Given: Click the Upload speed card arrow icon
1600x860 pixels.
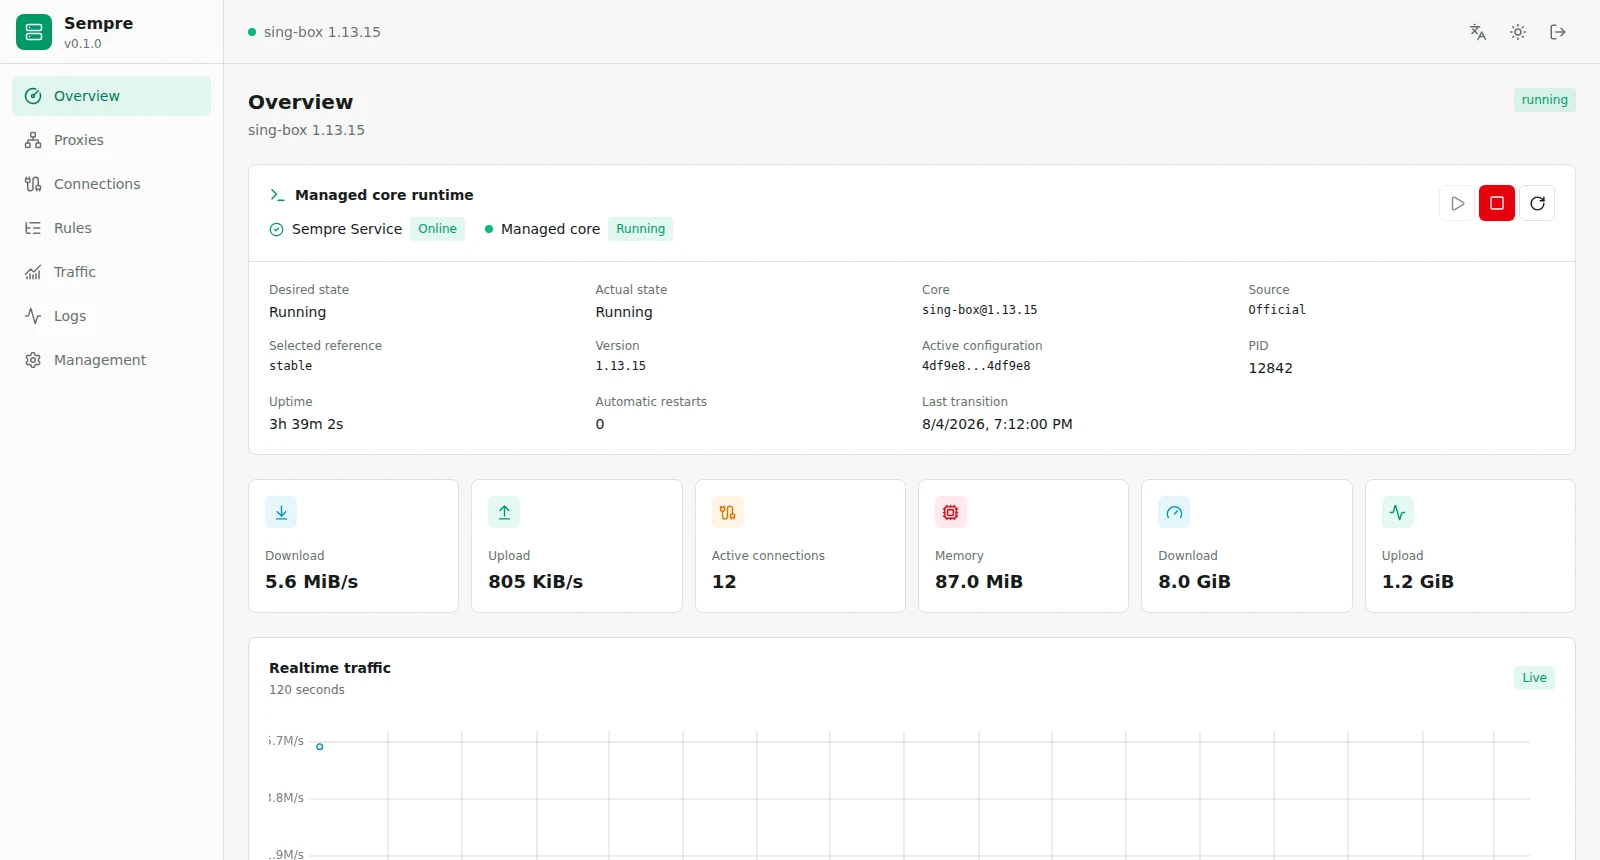Looking at the screenshot, I should (504, 512).
